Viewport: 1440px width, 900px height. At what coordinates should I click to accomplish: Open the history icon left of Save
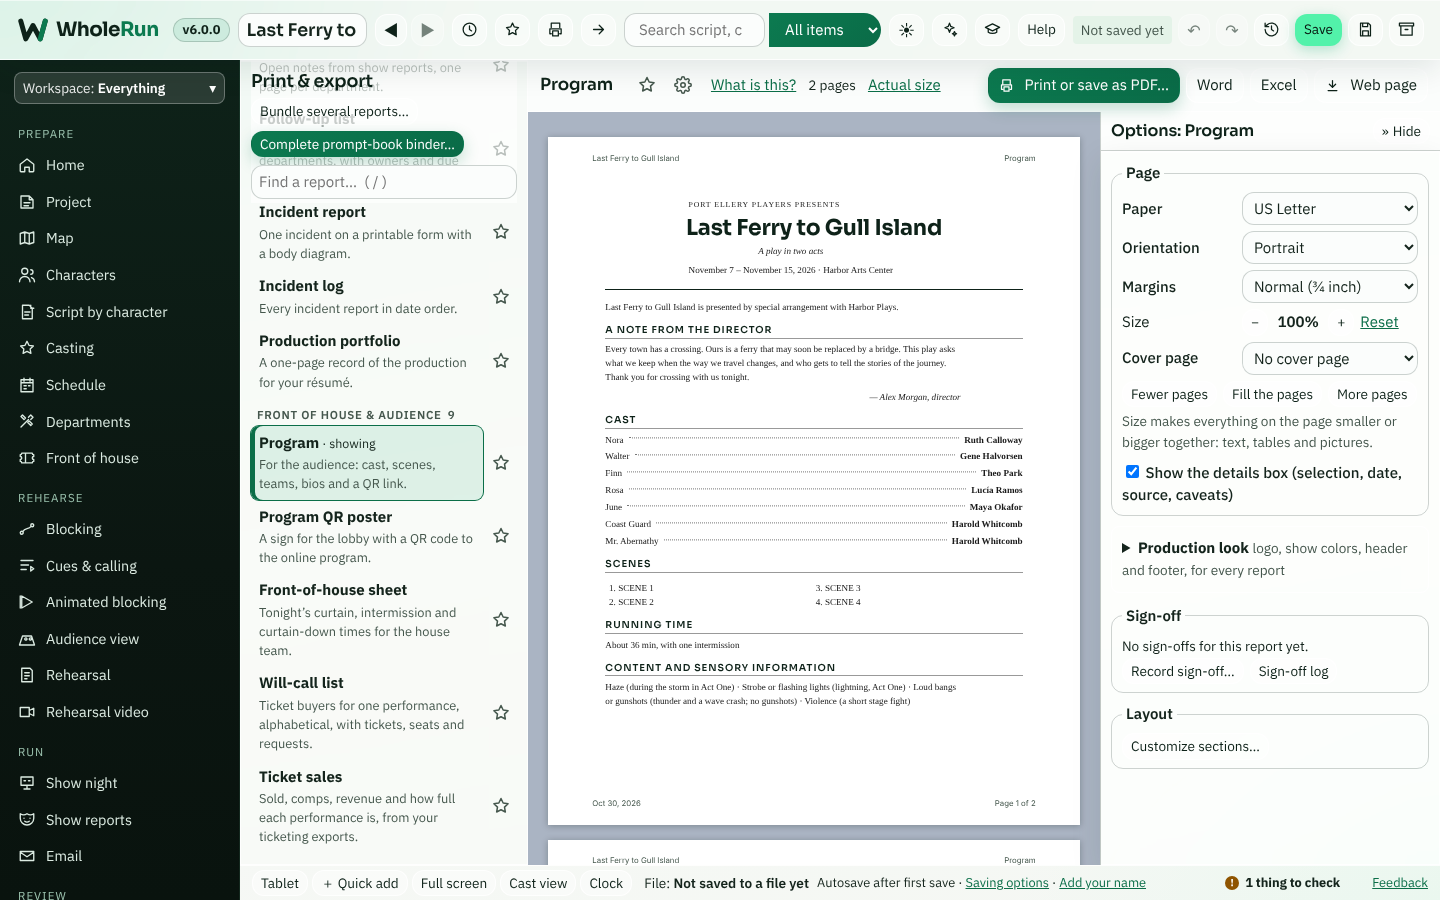pos(1271,30)
